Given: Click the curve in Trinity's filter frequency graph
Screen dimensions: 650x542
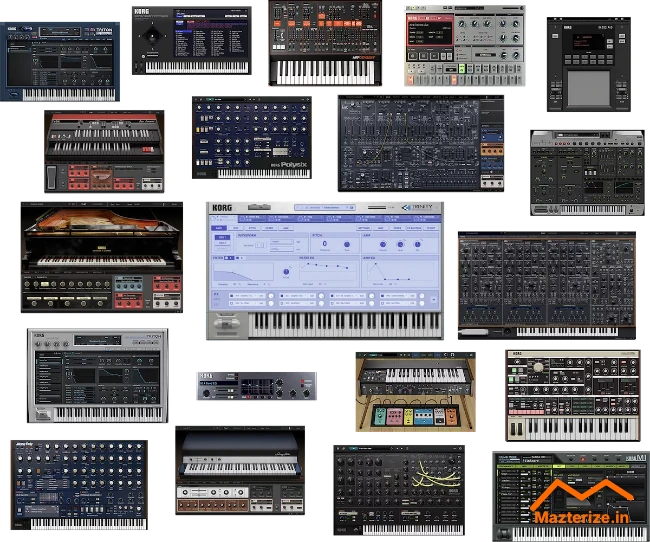Looking at the screenshot, I should coord(232,274).
